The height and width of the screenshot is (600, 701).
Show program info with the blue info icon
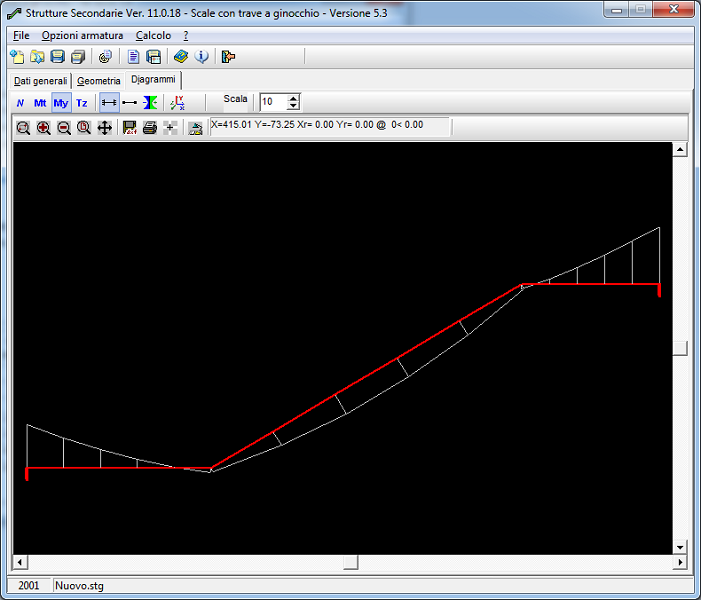[201, 57]
